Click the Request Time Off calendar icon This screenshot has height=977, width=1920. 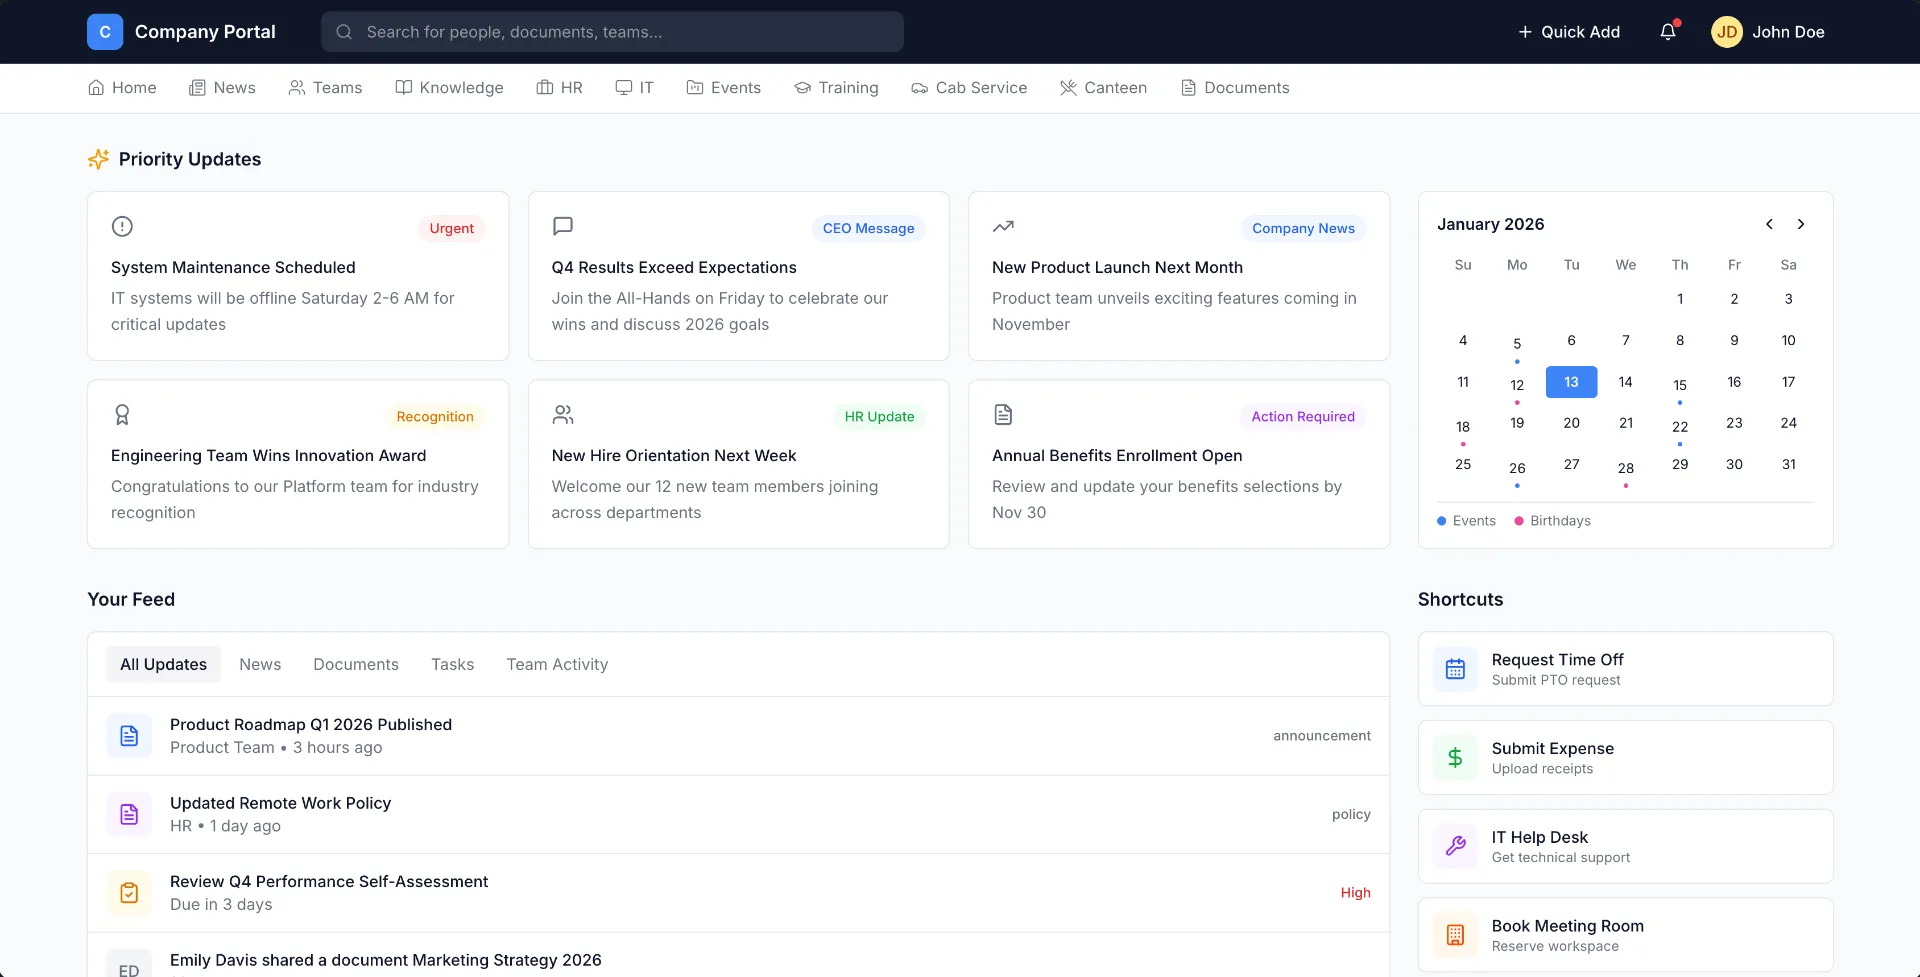pyautogui.click(x=1455, y=669)
